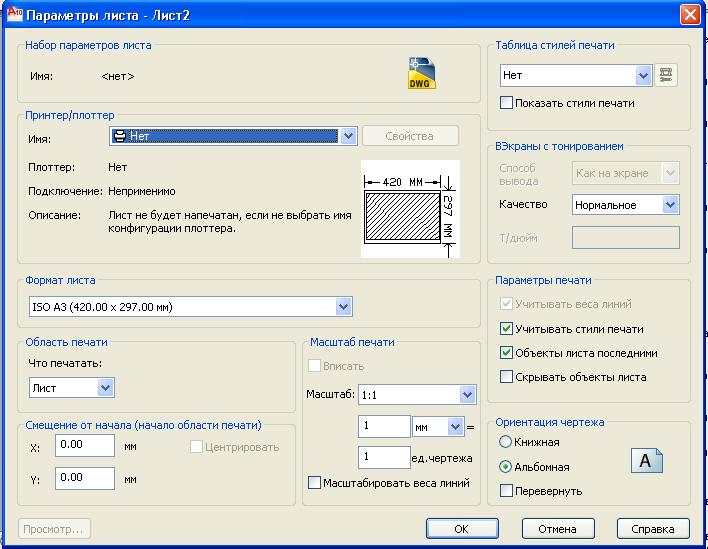This screenshot has height=549, width=708.
Task: Click the Отмена button
Action: pos(558,529)
